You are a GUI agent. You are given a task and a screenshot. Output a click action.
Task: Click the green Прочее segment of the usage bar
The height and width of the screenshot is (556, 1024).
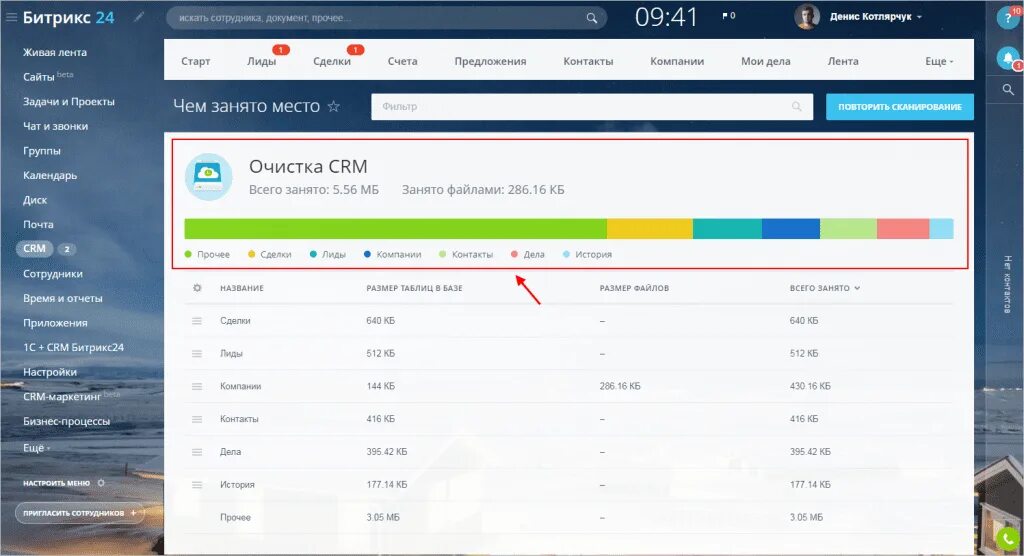395,229
